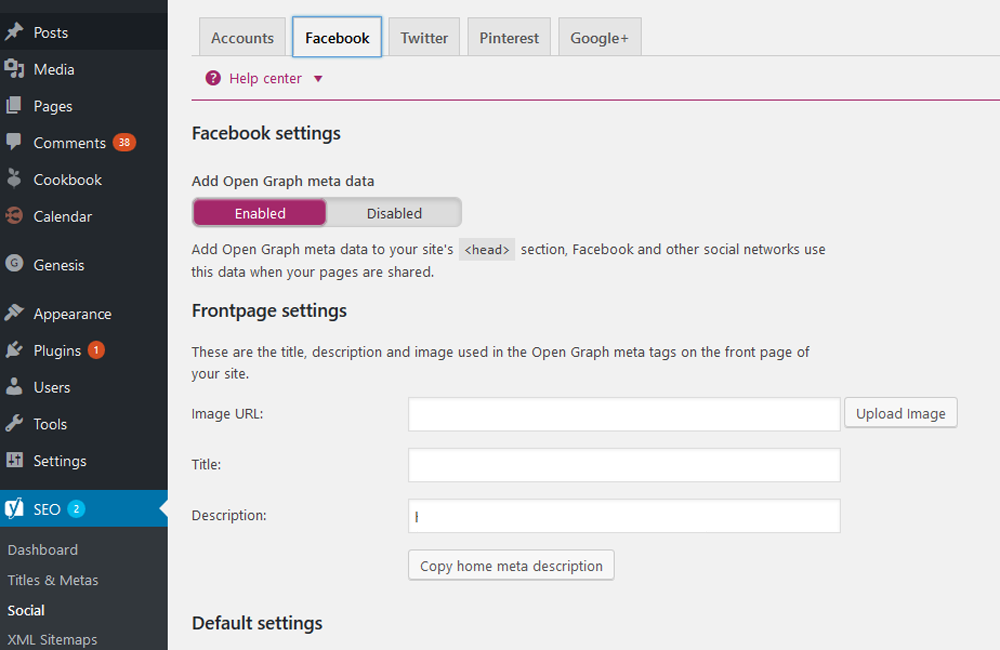
Task: Open Titles & Metas submenu
Action: 53,580
